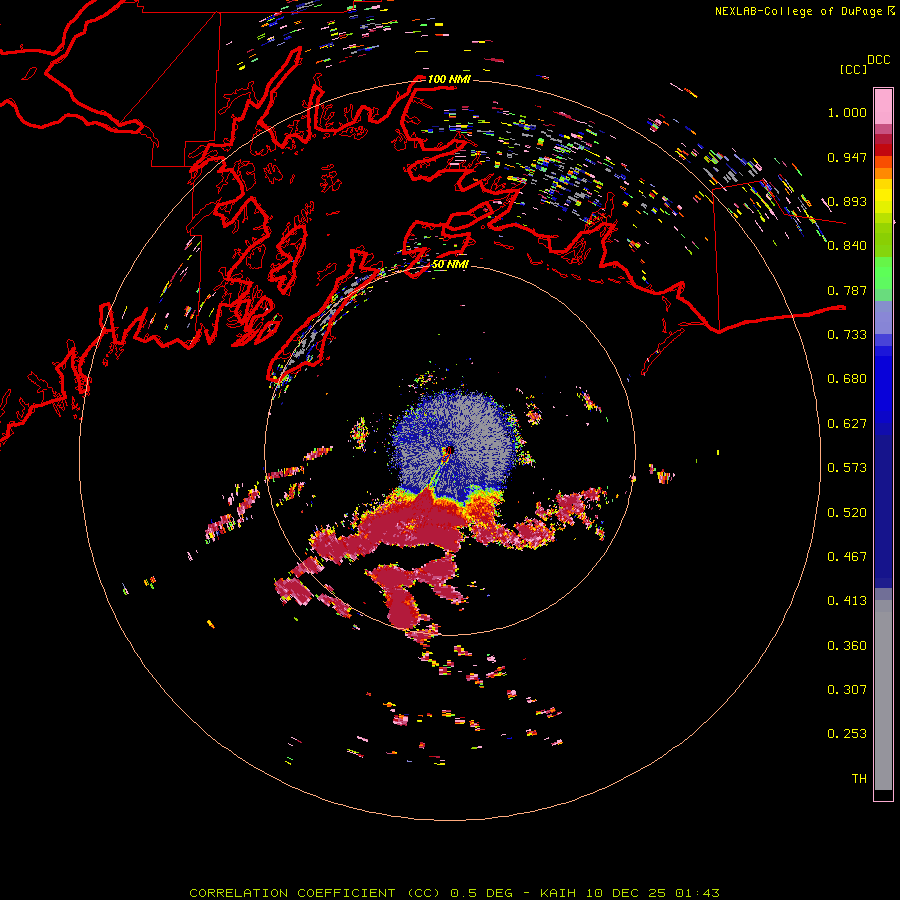Select the 0.253 color scale value

pyautogui.click(x=847, y=734)
